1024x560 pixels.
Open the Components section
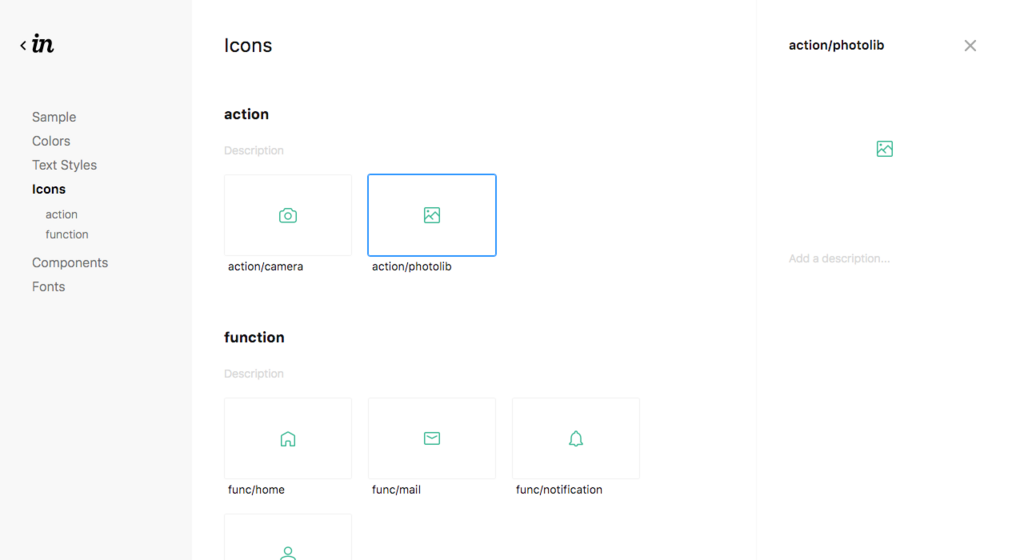tap(70, 262)
